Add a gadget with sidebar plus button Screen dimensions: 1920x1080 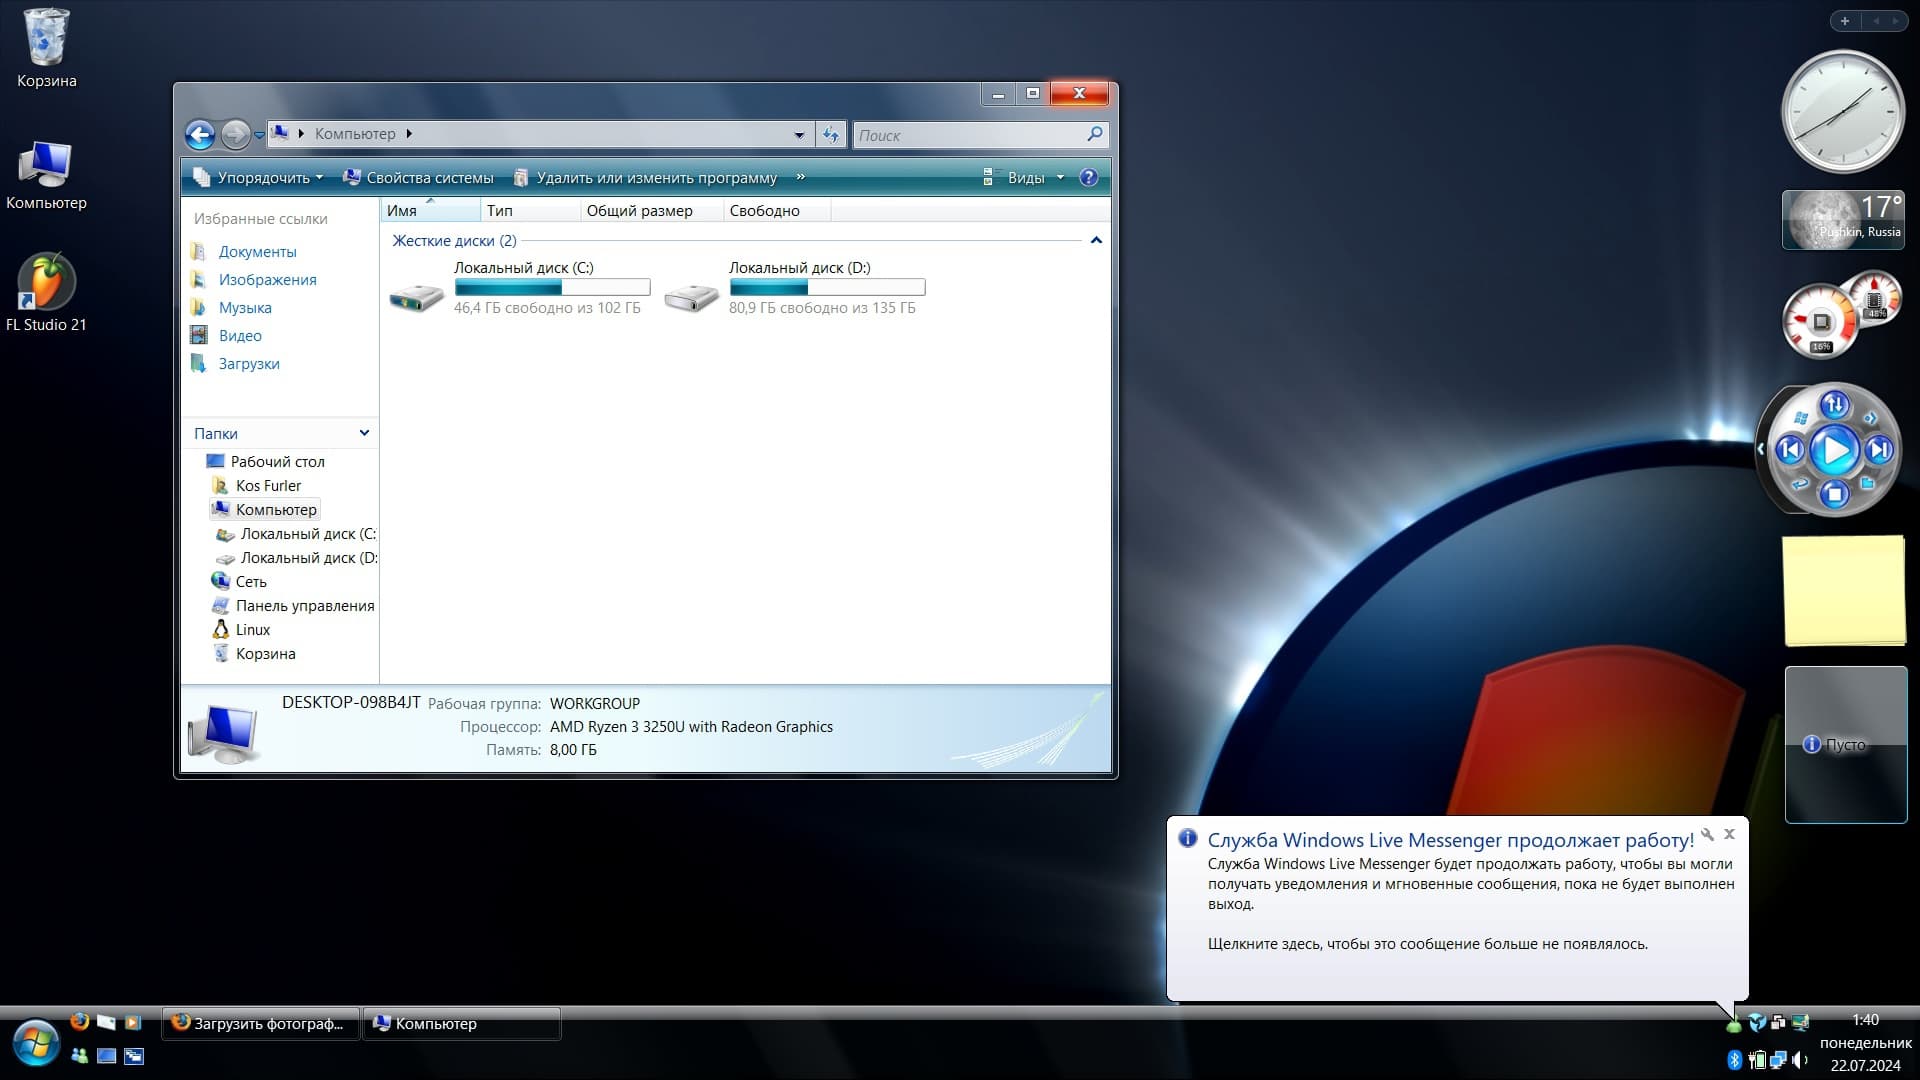(x=1845, y=21)
